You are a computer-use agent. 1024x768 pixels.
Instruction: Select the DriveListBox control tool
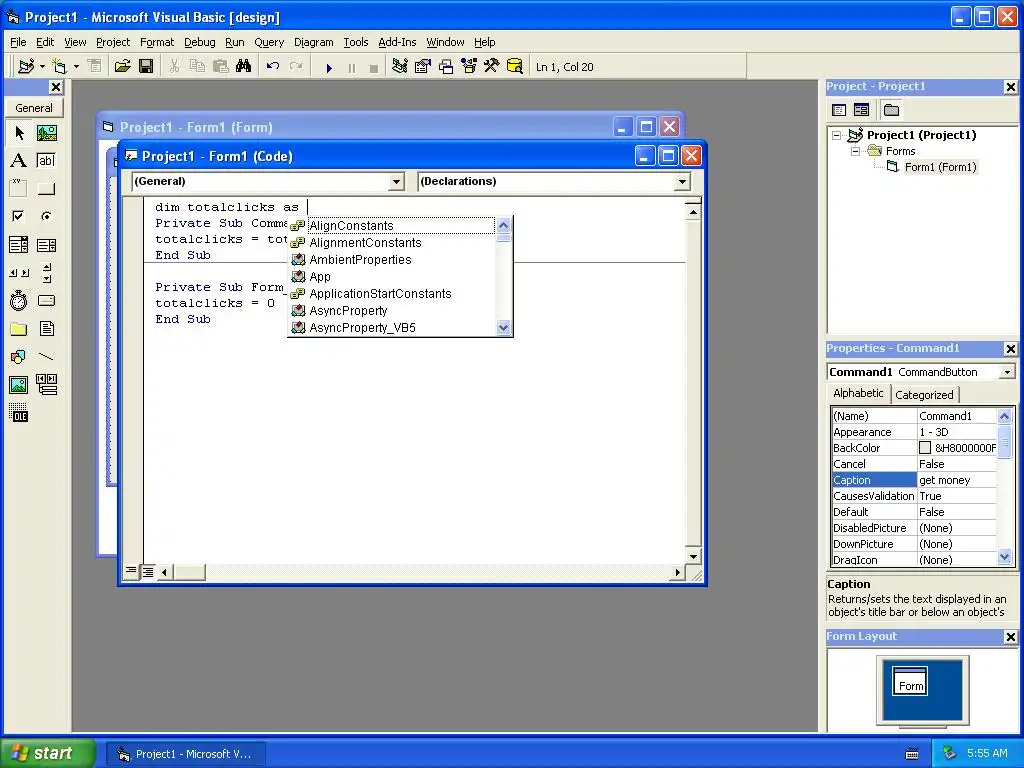tap(46, 301)
